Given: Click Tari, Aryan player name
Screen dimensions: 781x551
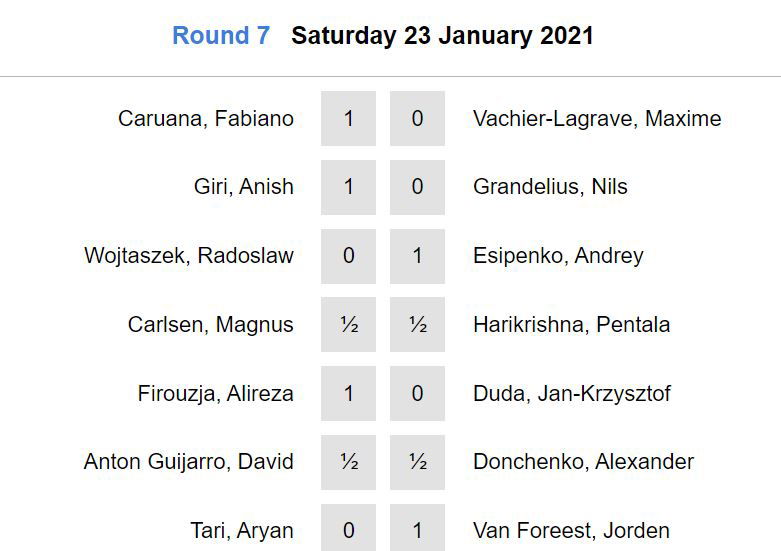Looking at the screenshot, I should [242, 531].
